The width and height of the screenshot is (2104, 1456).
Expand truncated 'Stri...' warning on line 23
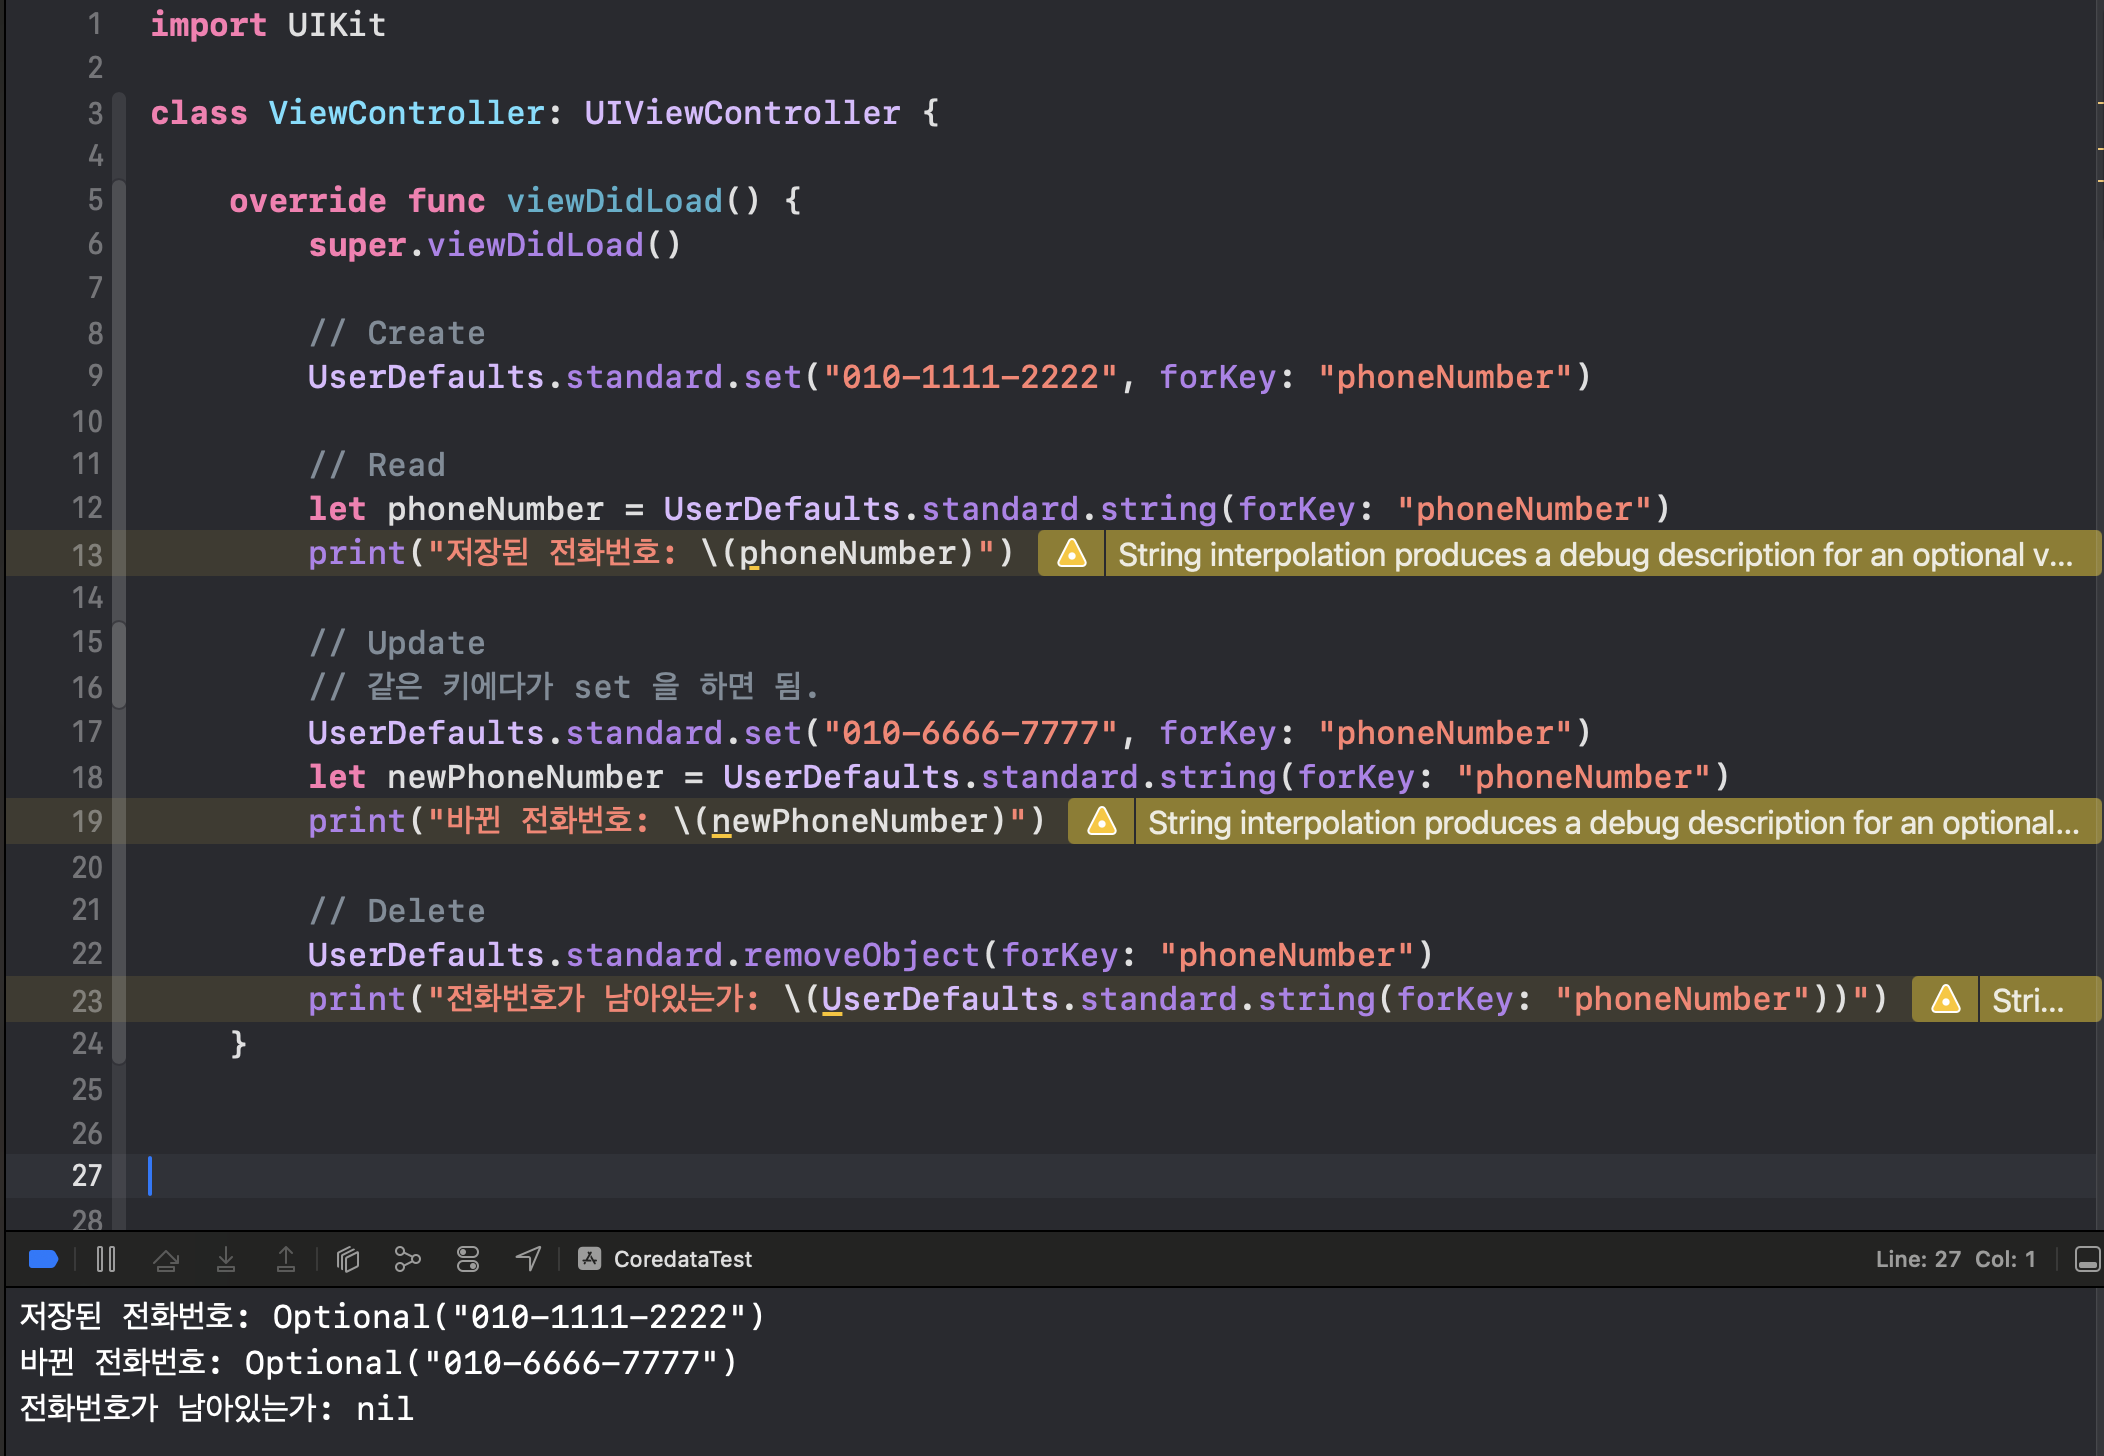(2027, 1000)
